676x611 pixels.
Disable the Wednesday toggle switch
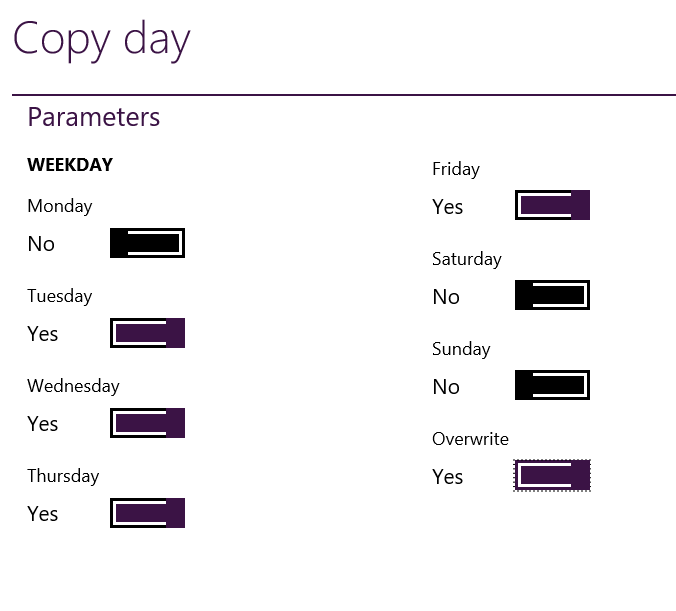pyautogui.click(x=147, y=423)
